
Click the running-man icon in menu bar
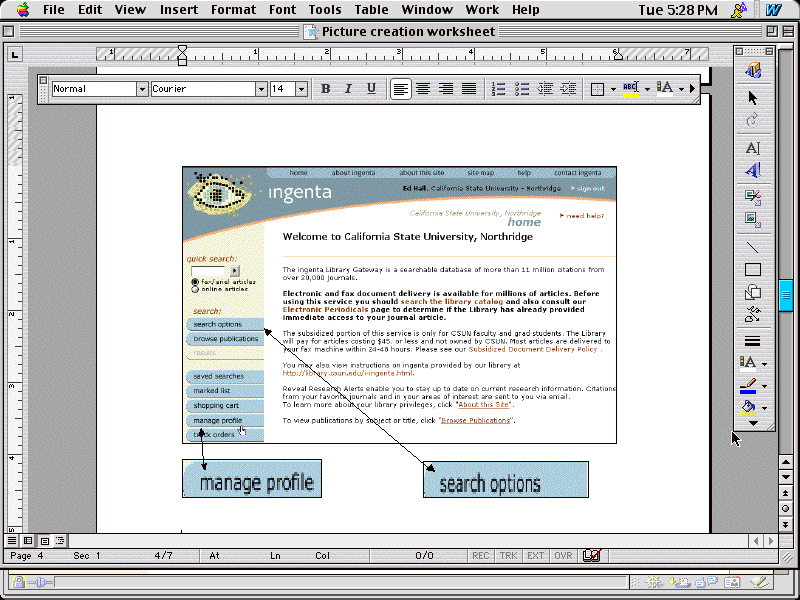pyautogui.click(x=739, y=10)
